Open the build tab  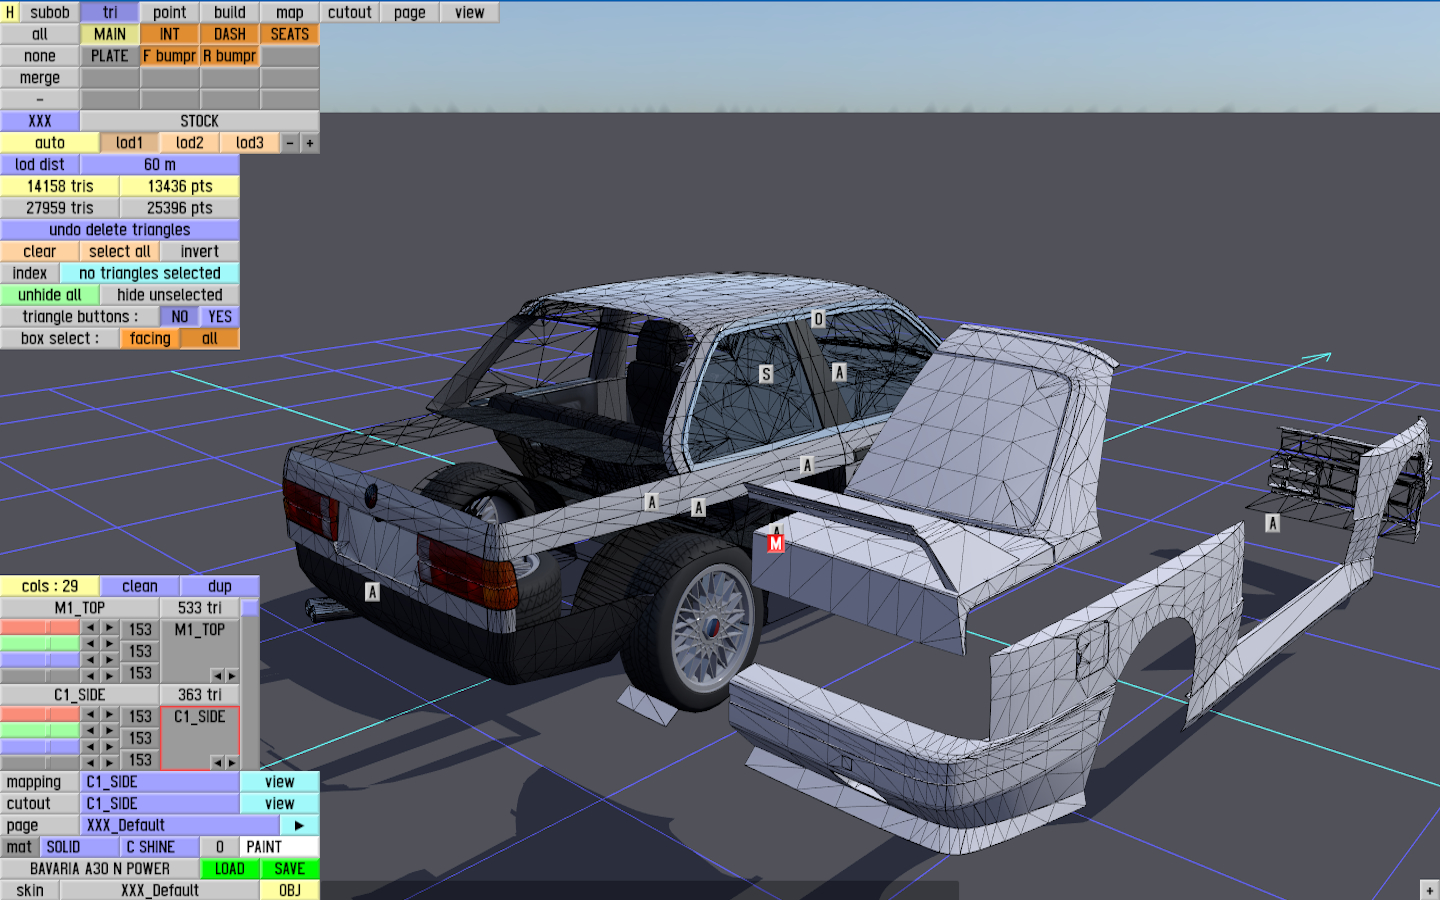(230, 12)
